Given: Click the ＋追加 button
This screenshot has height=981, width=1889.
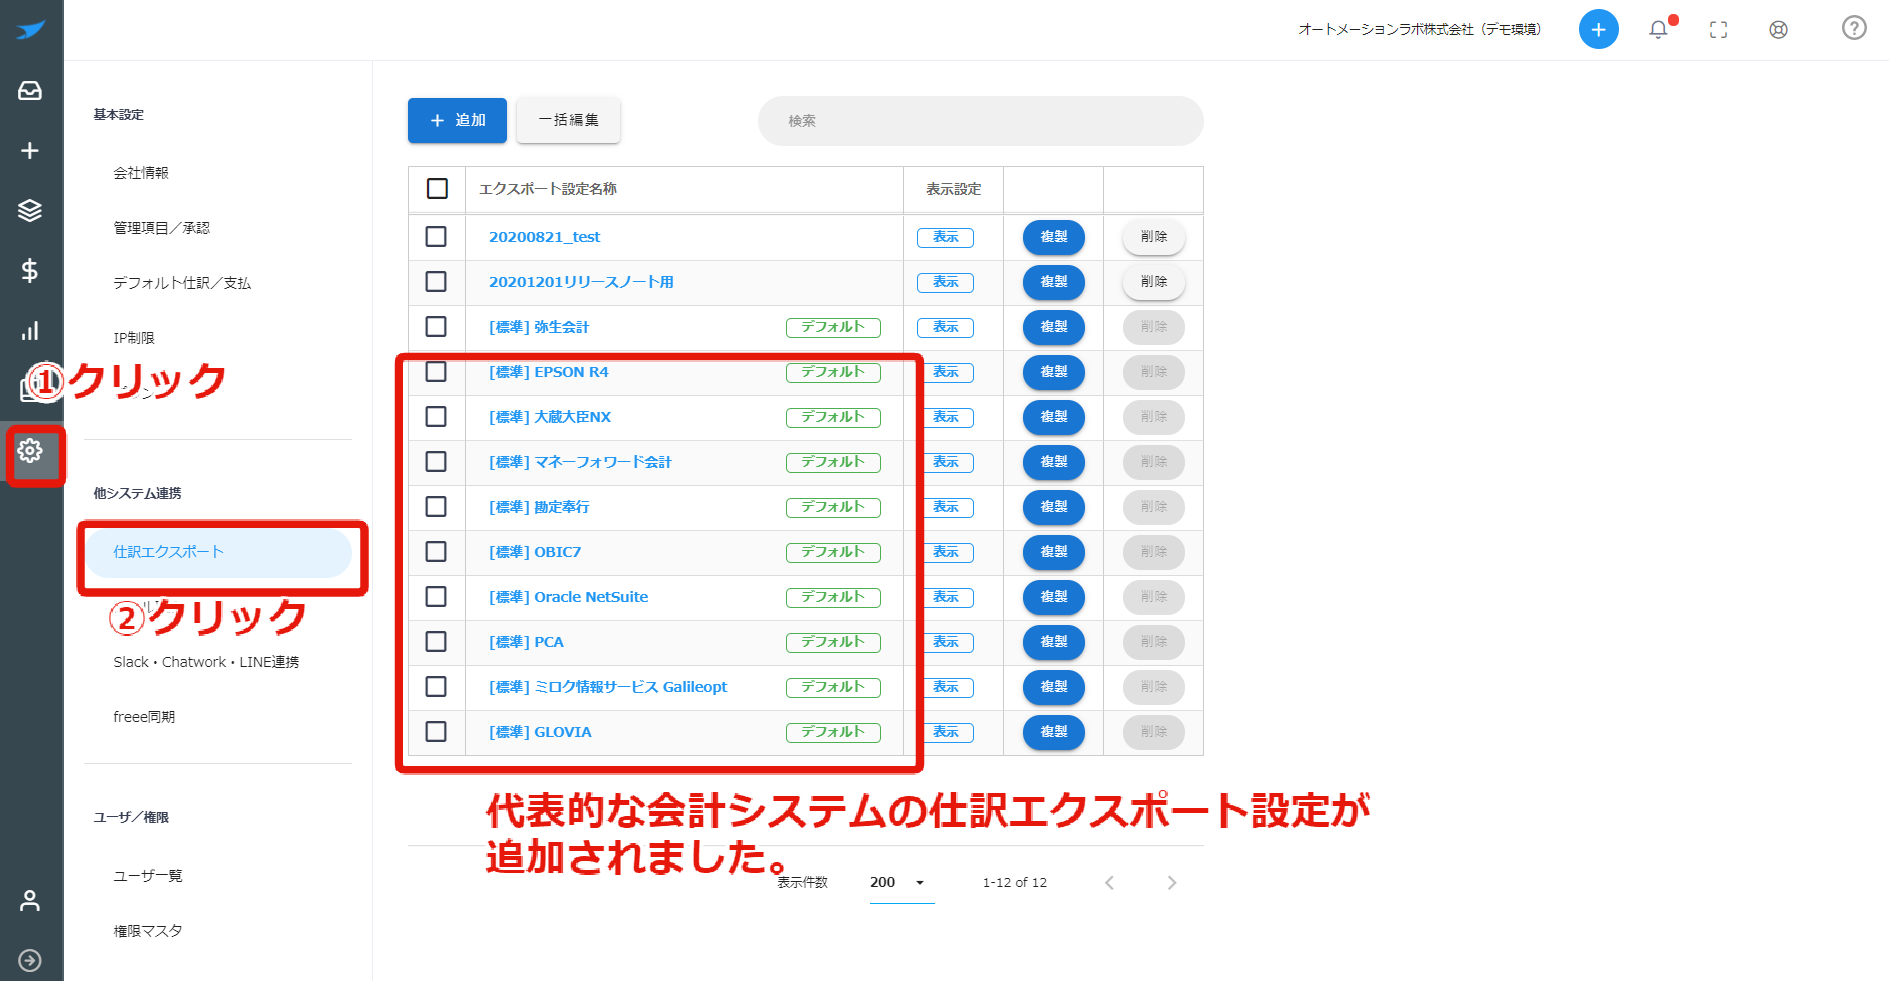Looking at the screenshot, I should [457, 121].
